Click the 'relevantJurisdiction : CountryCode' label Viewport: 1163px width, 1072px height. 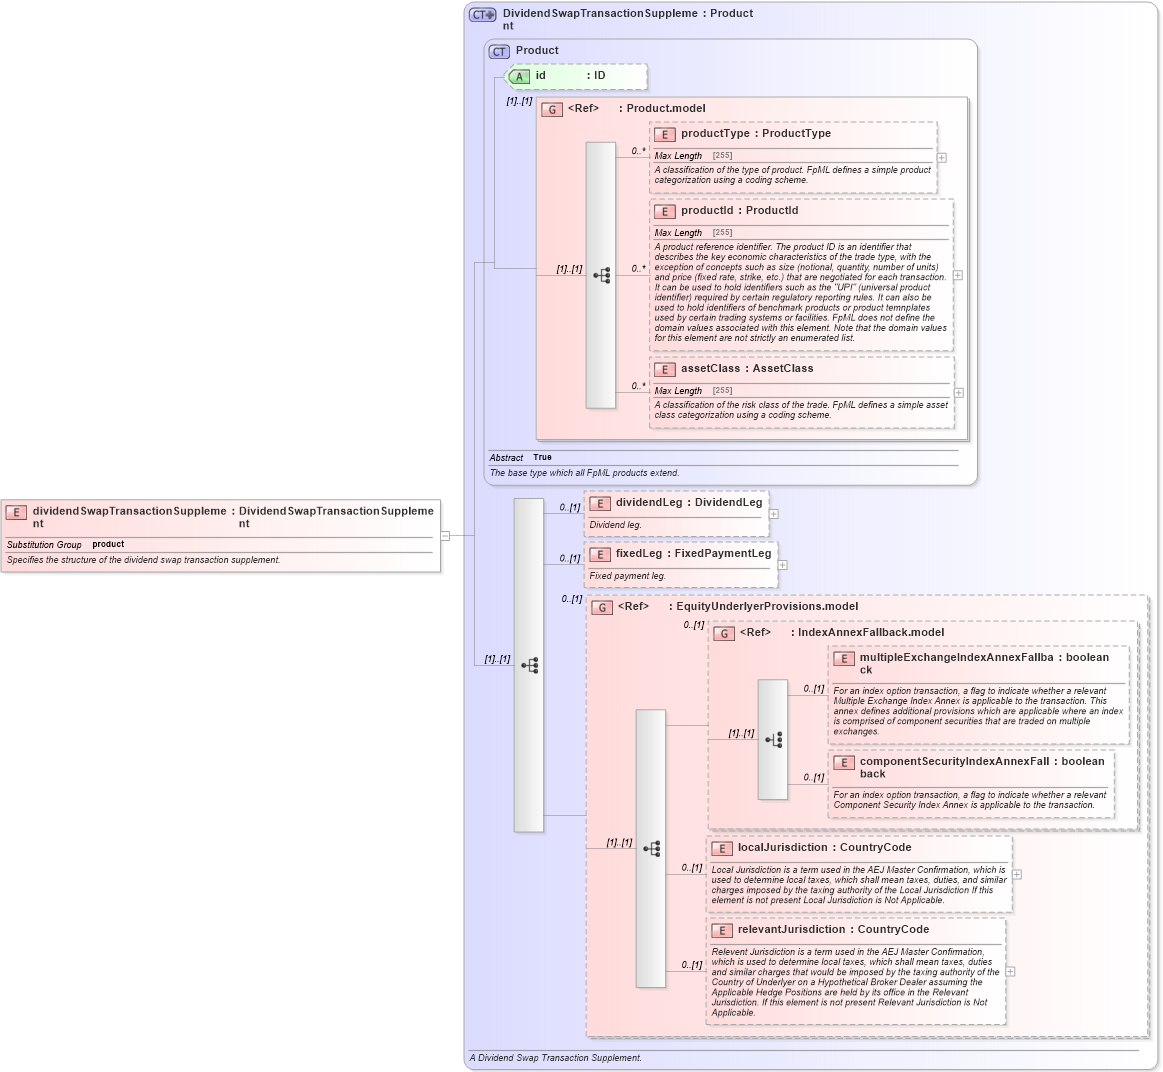click(x=833, y=930)
